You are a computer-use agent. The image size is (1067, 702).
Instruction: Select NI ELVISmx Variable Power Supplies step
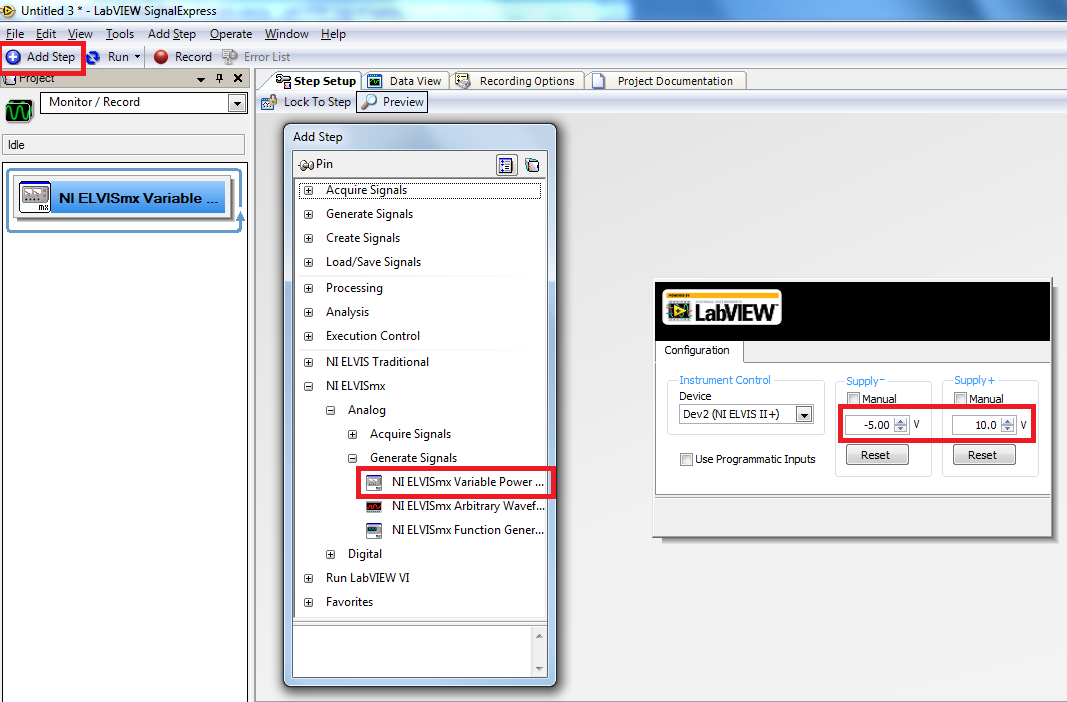pos(455,482)
